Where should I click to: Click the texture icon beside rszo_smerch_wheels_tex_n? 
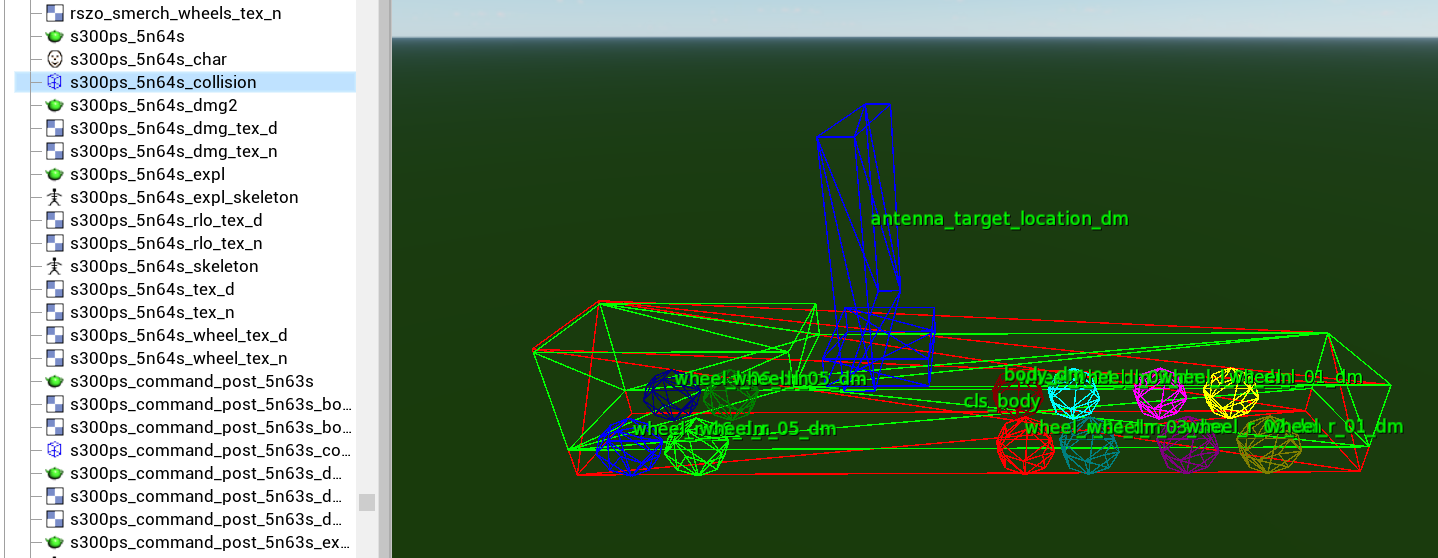(55, 13)
